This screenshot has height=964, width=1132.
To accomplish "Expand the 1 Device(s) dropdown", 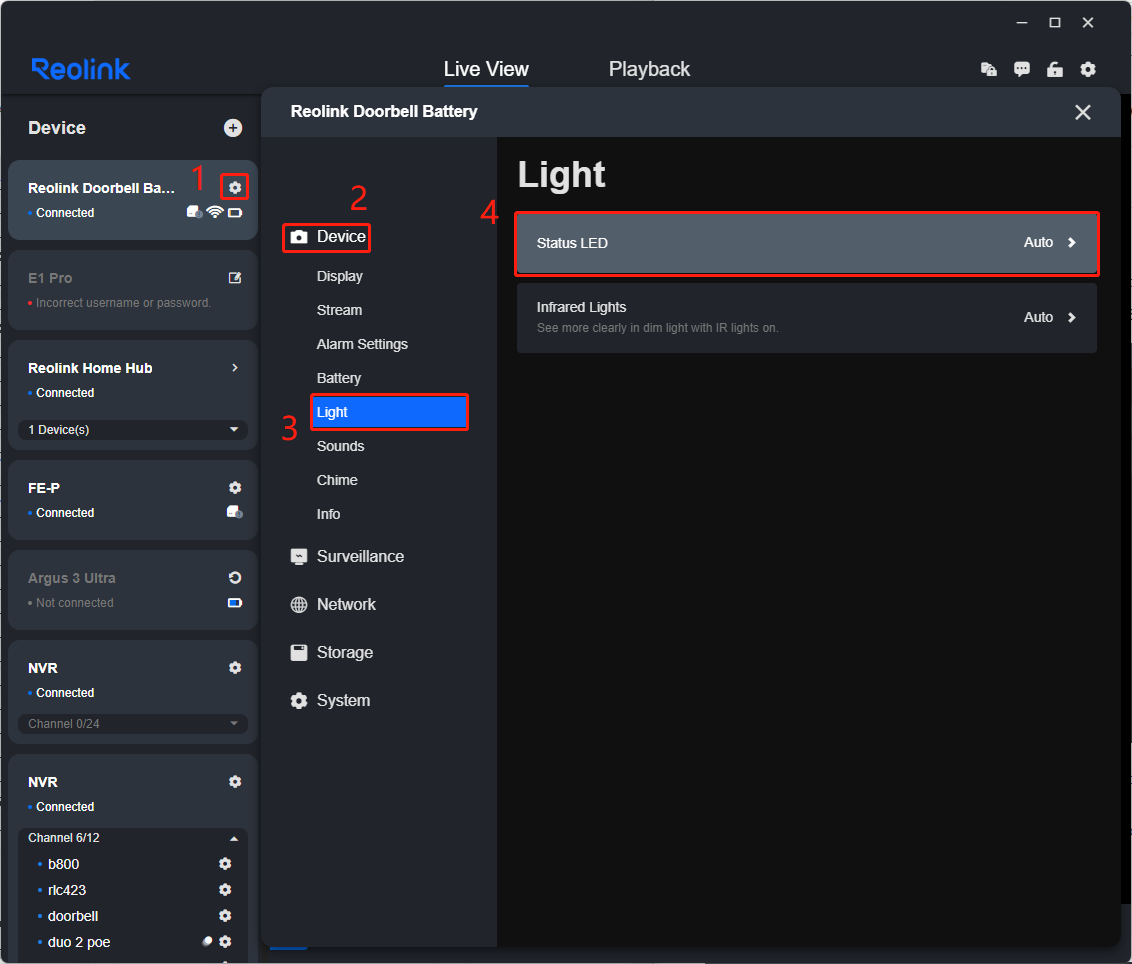I will point(133,430).
